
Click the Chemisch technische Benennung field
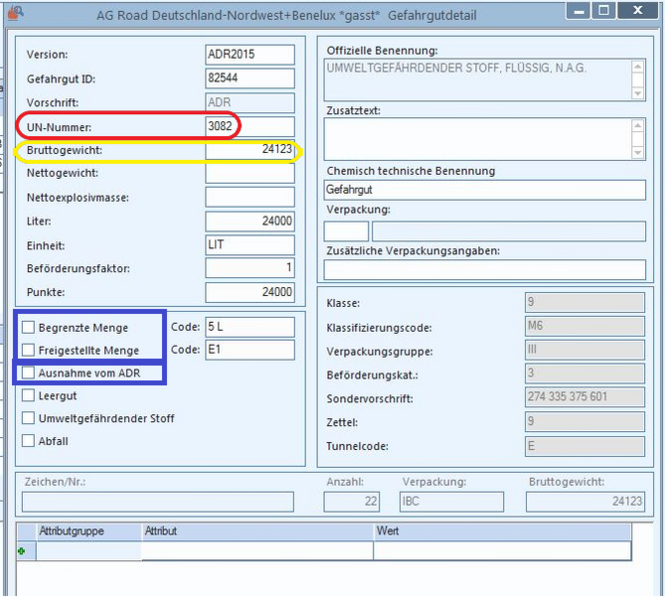pyautogui.click(x=485, y=190)
